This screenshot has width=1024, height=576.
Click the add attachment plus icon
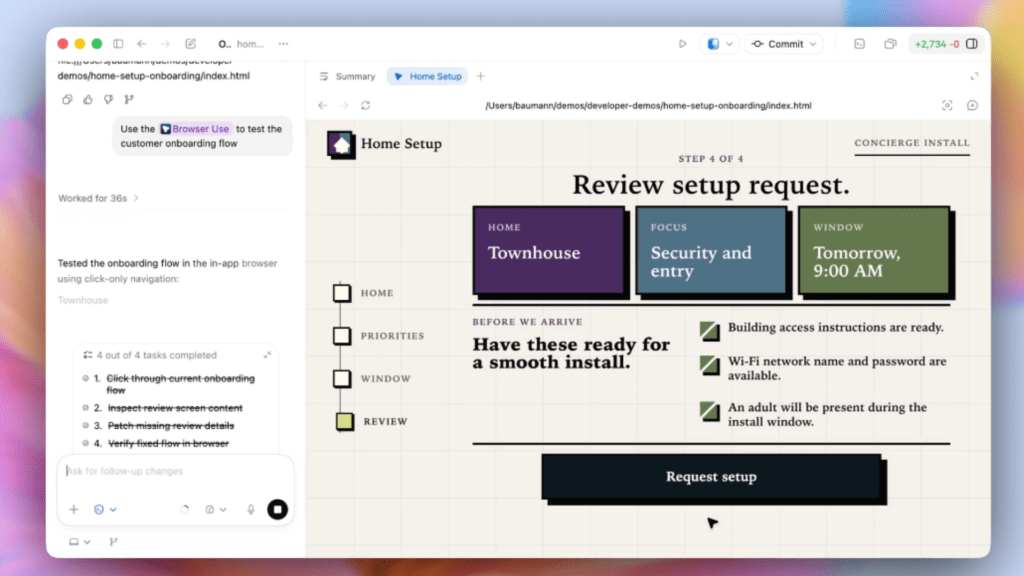pos(73,509)
